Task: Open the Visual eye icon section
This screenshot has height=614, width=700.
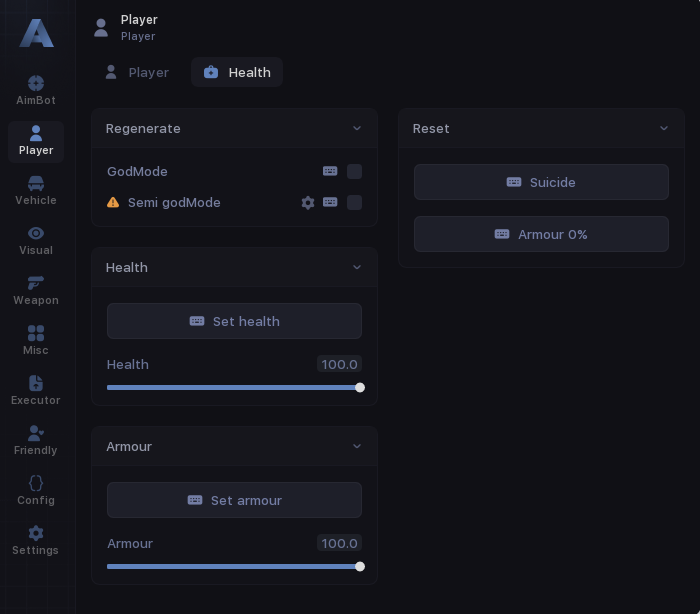Action: 36,234
